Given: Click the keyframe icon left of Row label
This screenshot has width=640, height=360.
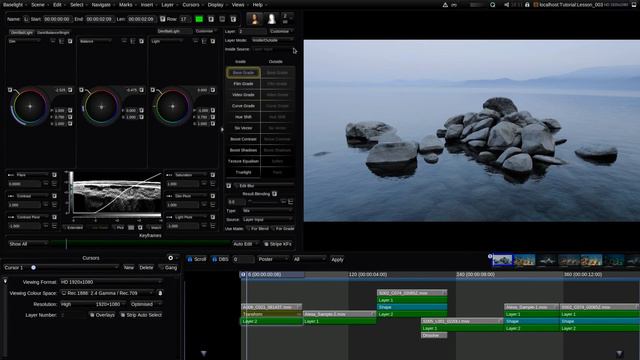Looking at the screenshot, I should click(162, 19).
